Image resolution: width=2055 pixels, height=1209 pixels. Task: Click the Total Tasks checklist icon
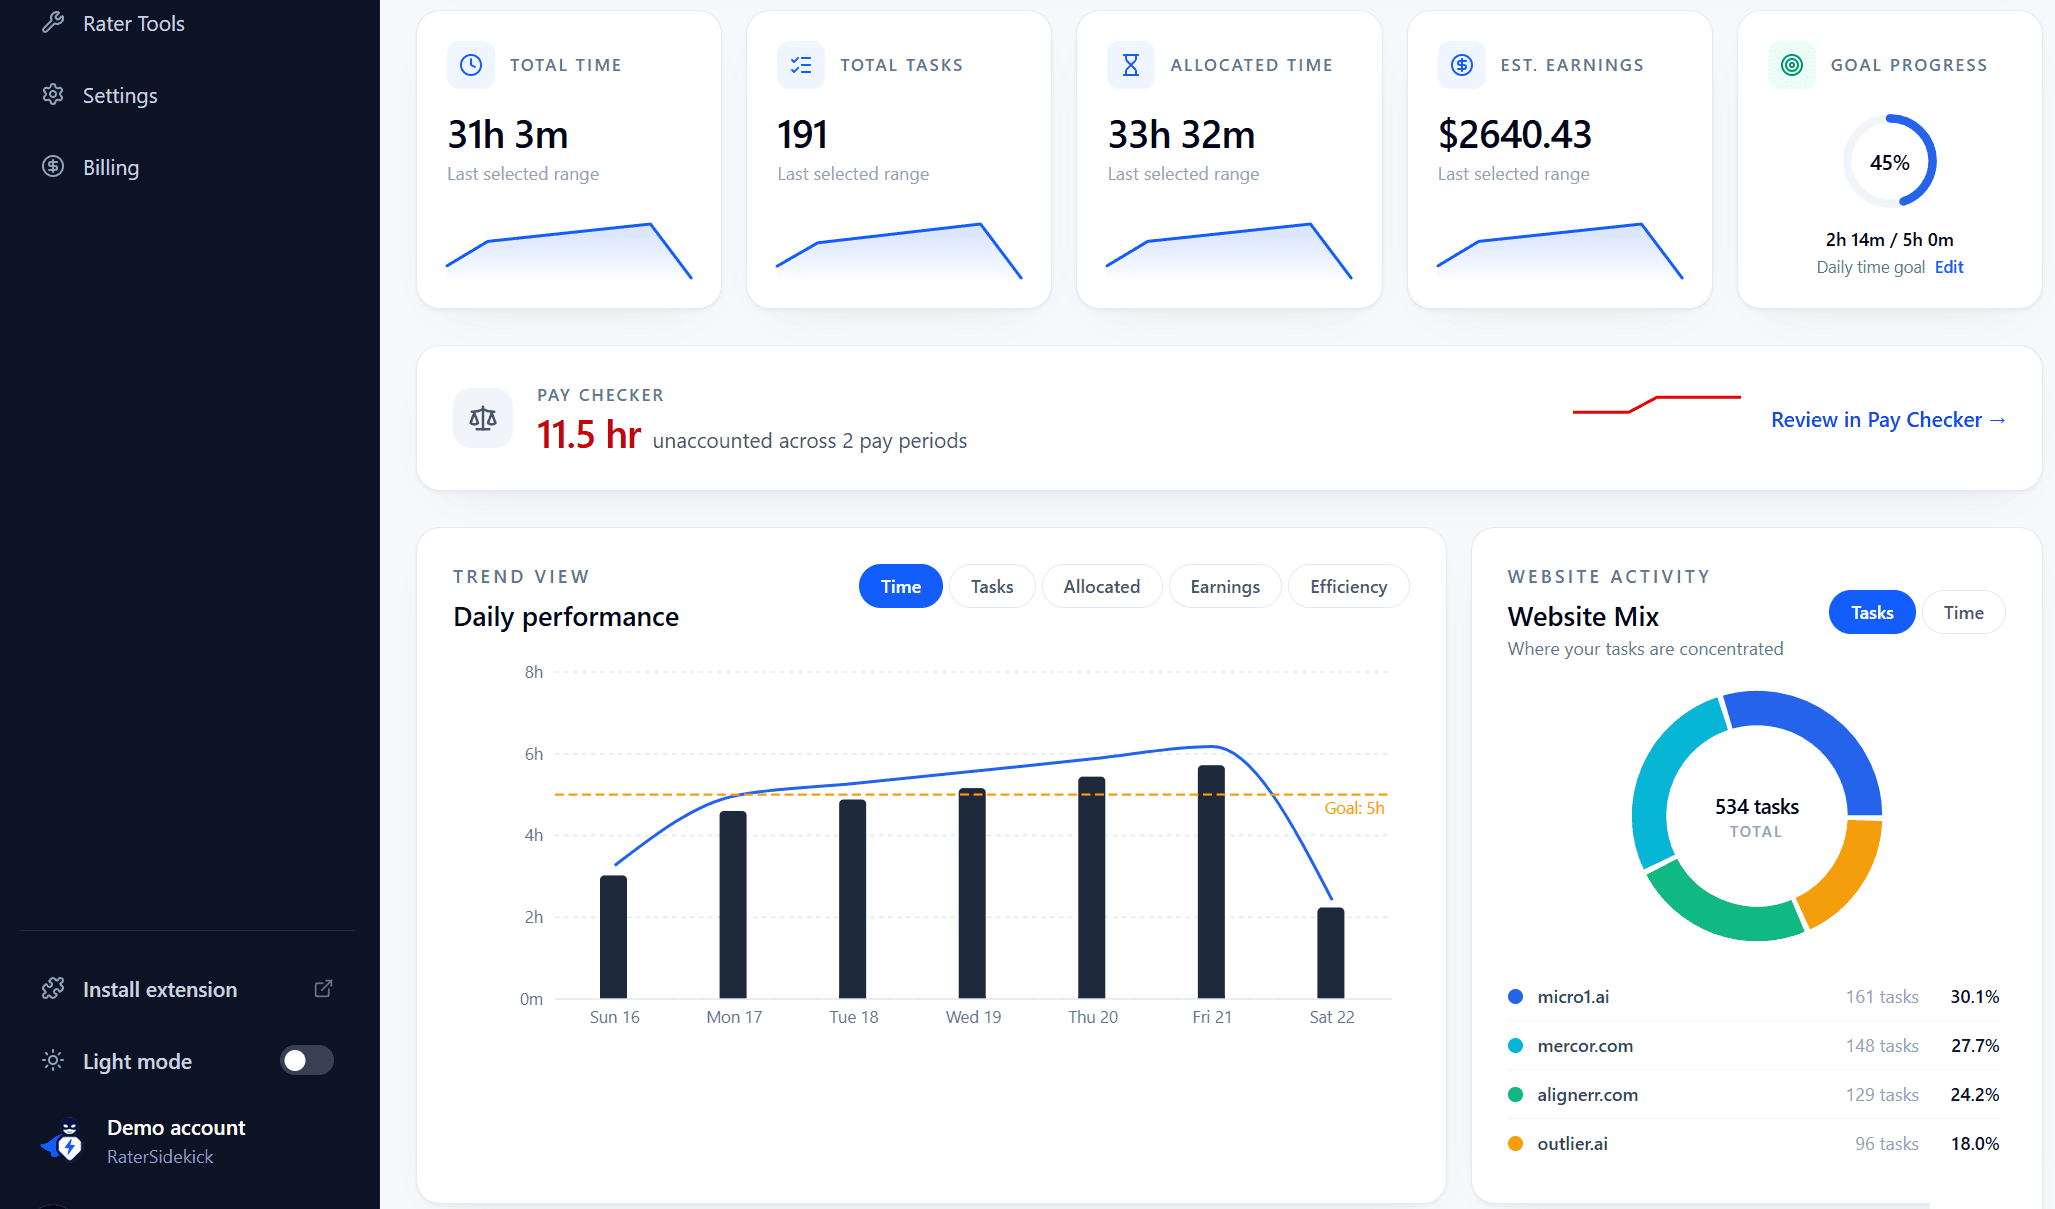pos(801,65)
